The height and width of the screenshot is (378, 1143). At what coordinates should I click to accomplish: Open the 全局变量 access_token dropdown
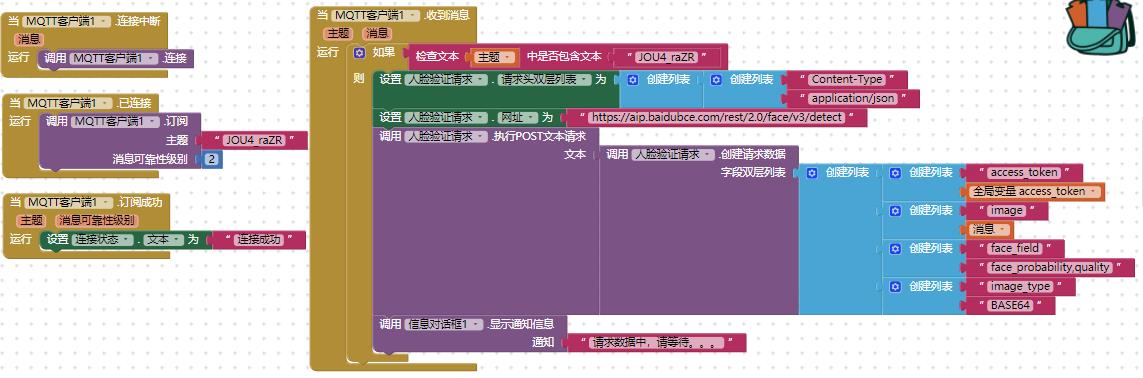coord(1037,192)
